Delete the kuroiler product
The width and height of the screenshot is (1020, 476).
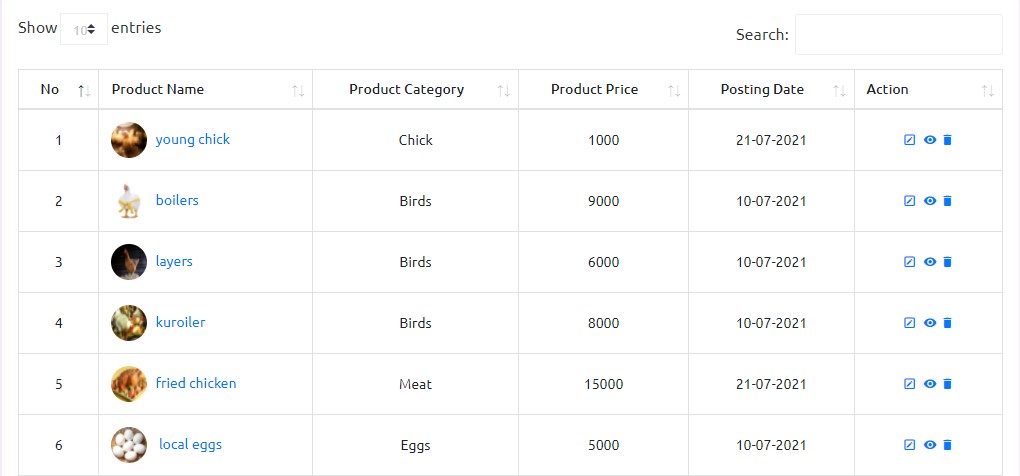pos(948,323)
